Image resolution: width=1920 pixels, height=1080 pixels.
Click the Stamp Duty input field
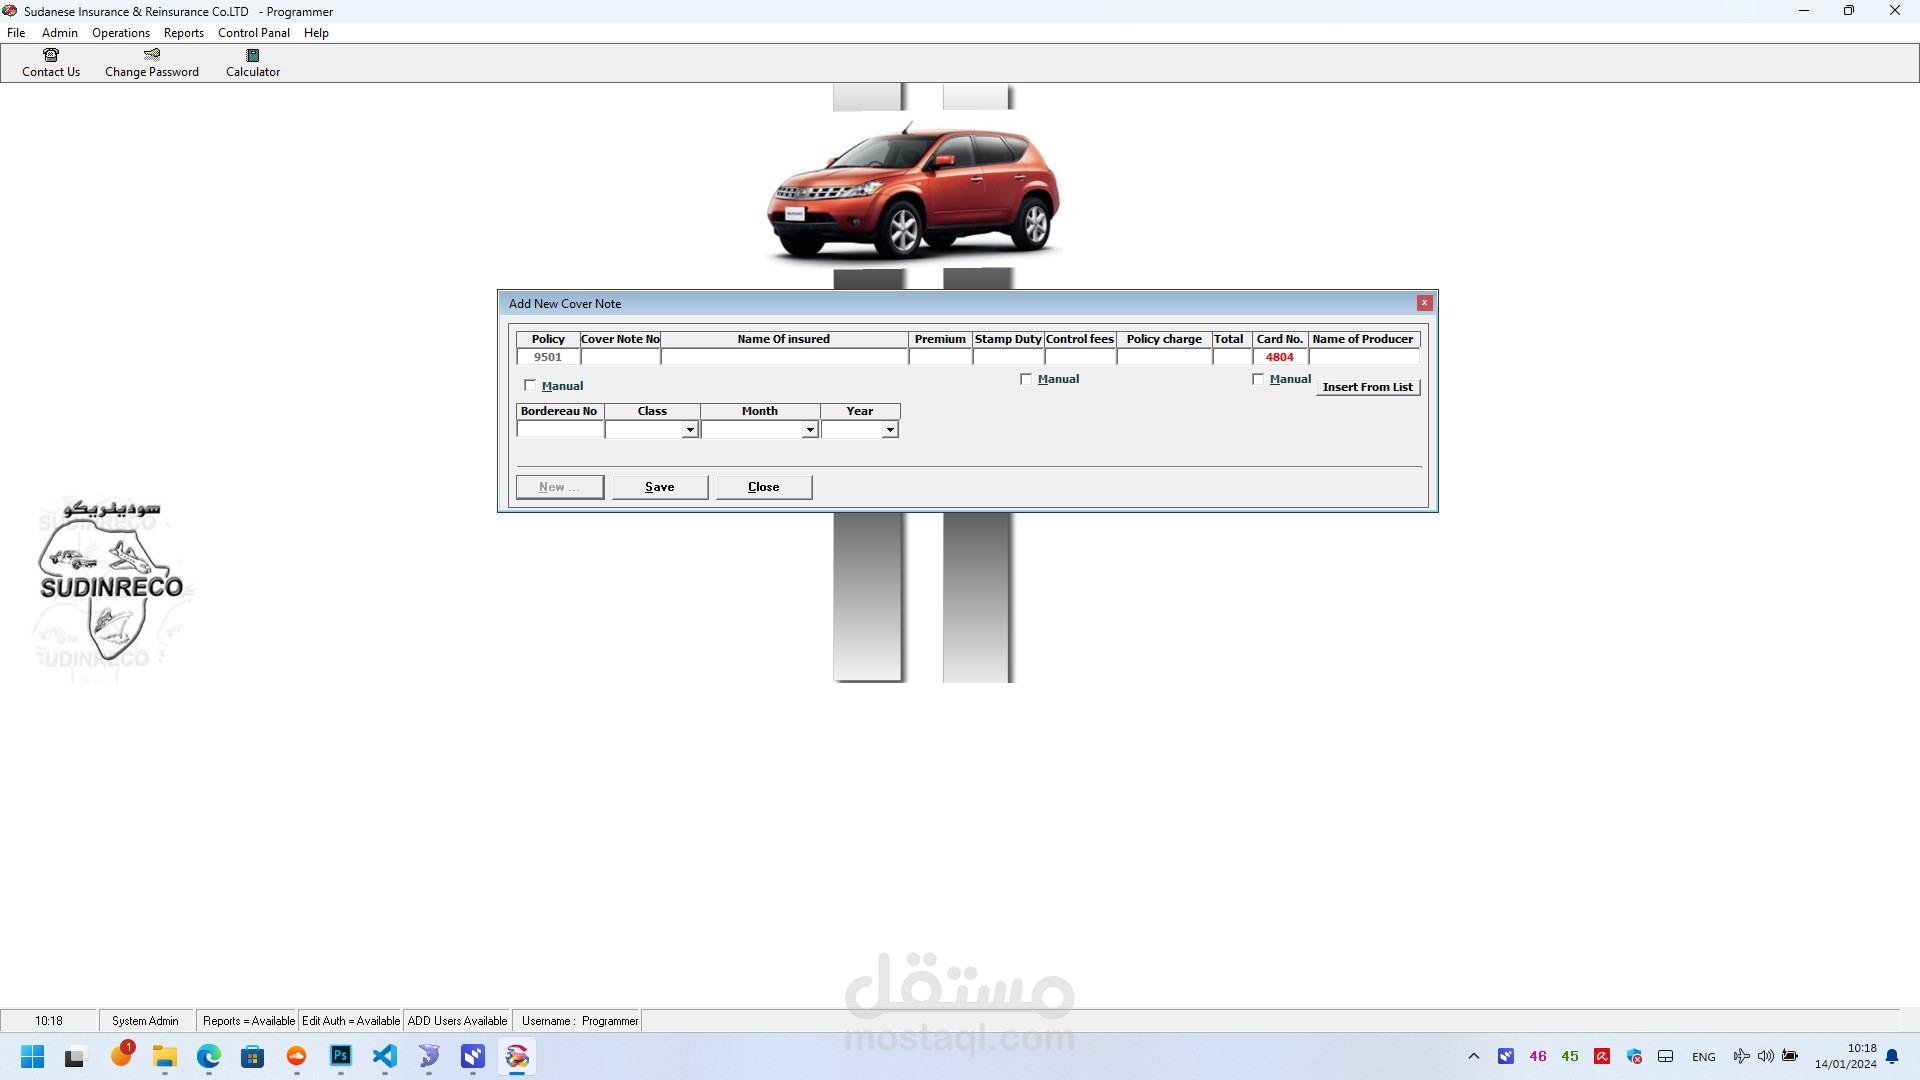pyautogui.click(x=1008, y=357)
